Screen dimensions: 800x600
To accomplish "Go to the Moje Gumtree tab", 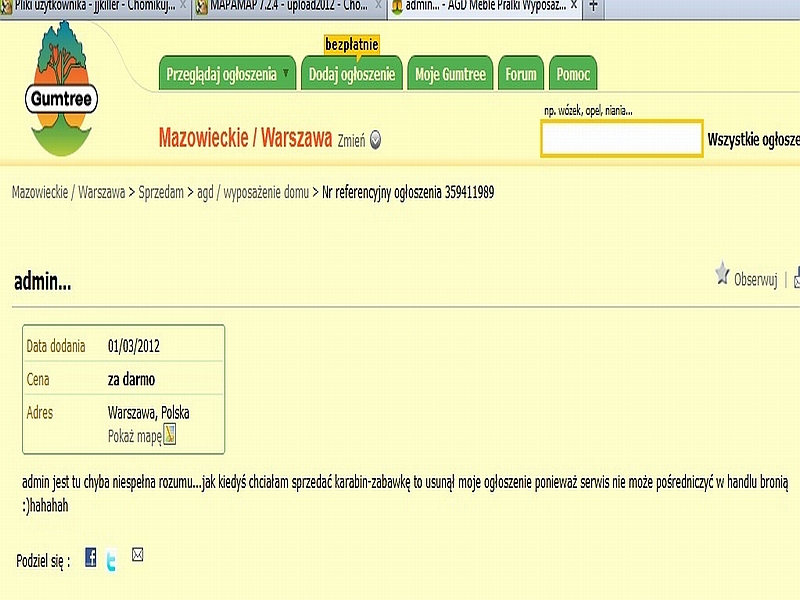I will coord(450,74).
